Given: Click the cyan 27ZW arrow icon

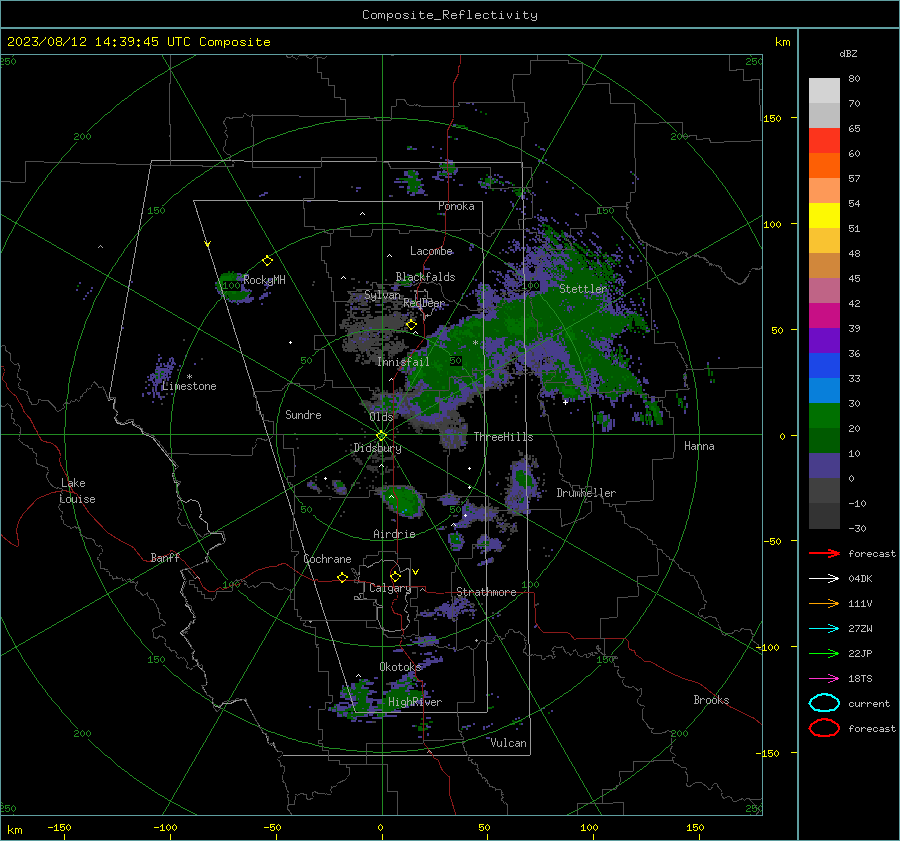Looking at the screenshot, I should [824, 629].
